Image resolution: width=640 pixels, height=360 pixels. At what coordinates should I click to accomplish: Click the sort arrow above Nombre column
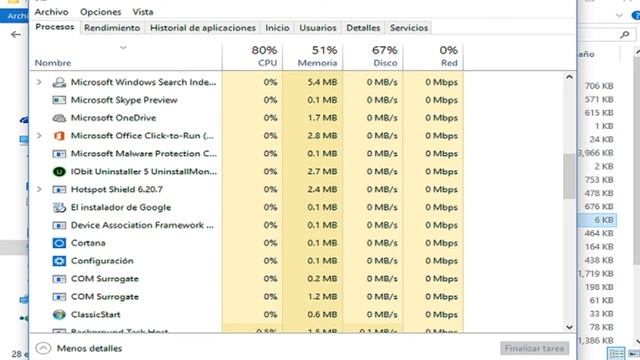click(123, 48)
